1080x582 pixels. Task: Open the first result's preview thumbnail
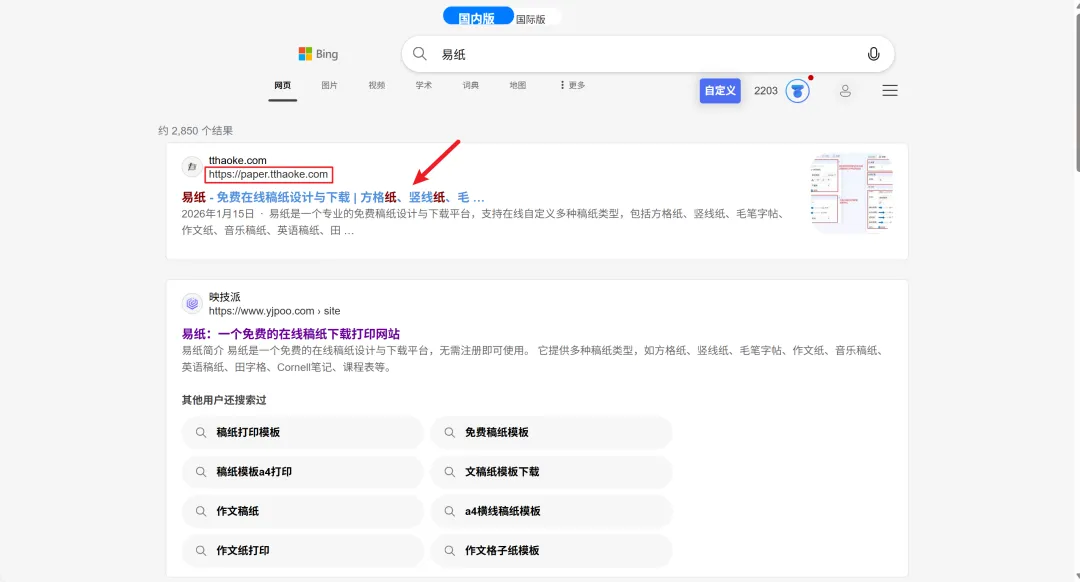pos(851,192)
